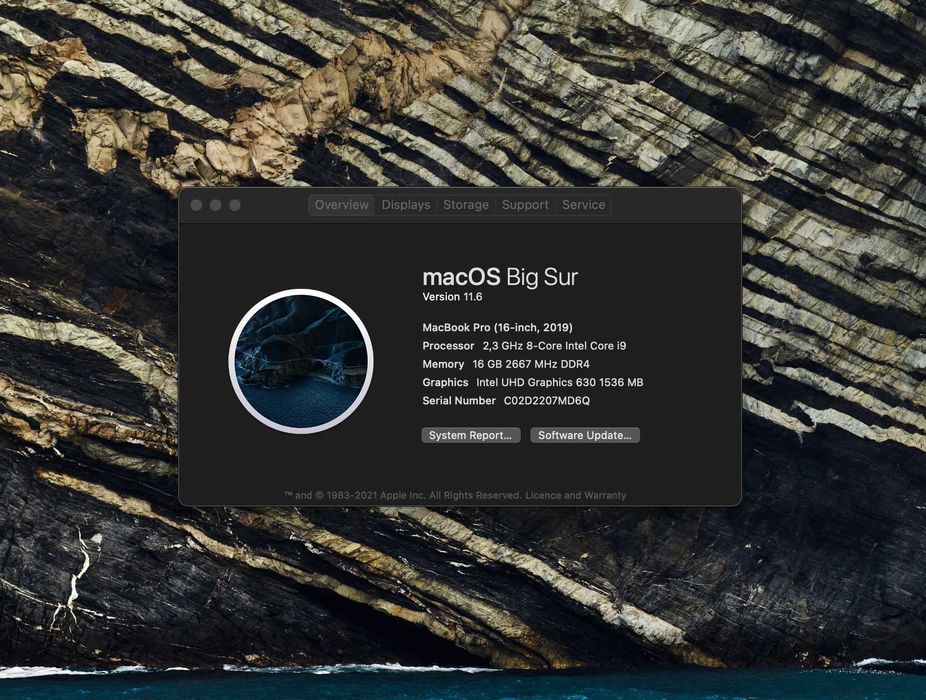This screenshot has height=700, width=926.
Task: Click the Processor label
Action: tap(448, 346)
